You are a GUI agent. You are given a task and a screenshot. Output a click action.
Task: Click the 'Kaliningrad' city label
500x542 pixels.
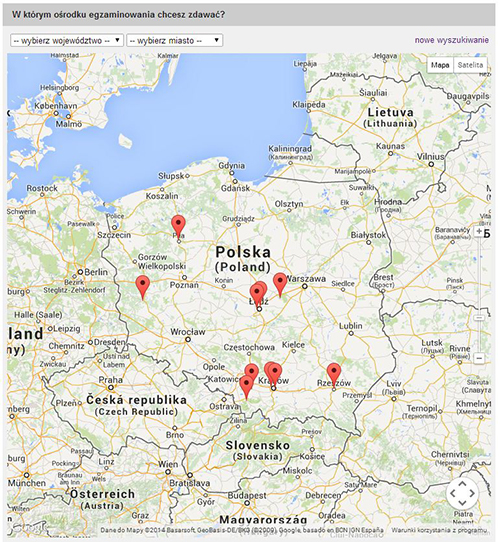(x=290, y=149)
